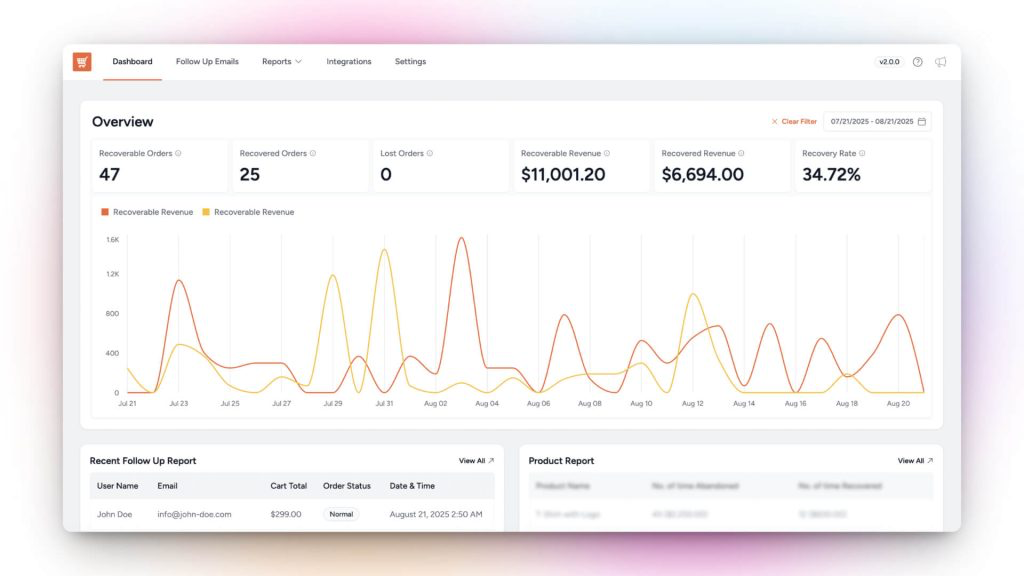Viewport: 1024px width, 576px height.
Task: Expand View All in Product Report
Action: [x=913, y=460]
